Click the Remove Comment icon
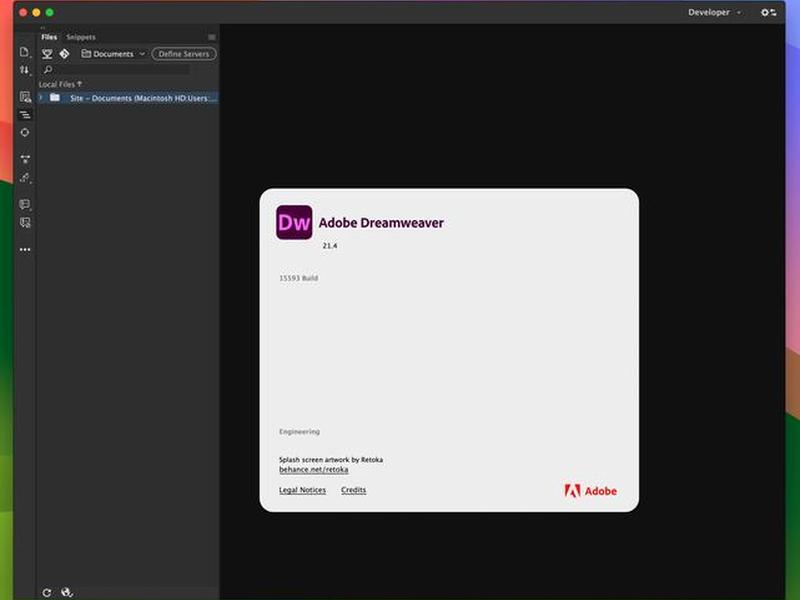Viewport: 800px width, 600px height. coord(24,222)
